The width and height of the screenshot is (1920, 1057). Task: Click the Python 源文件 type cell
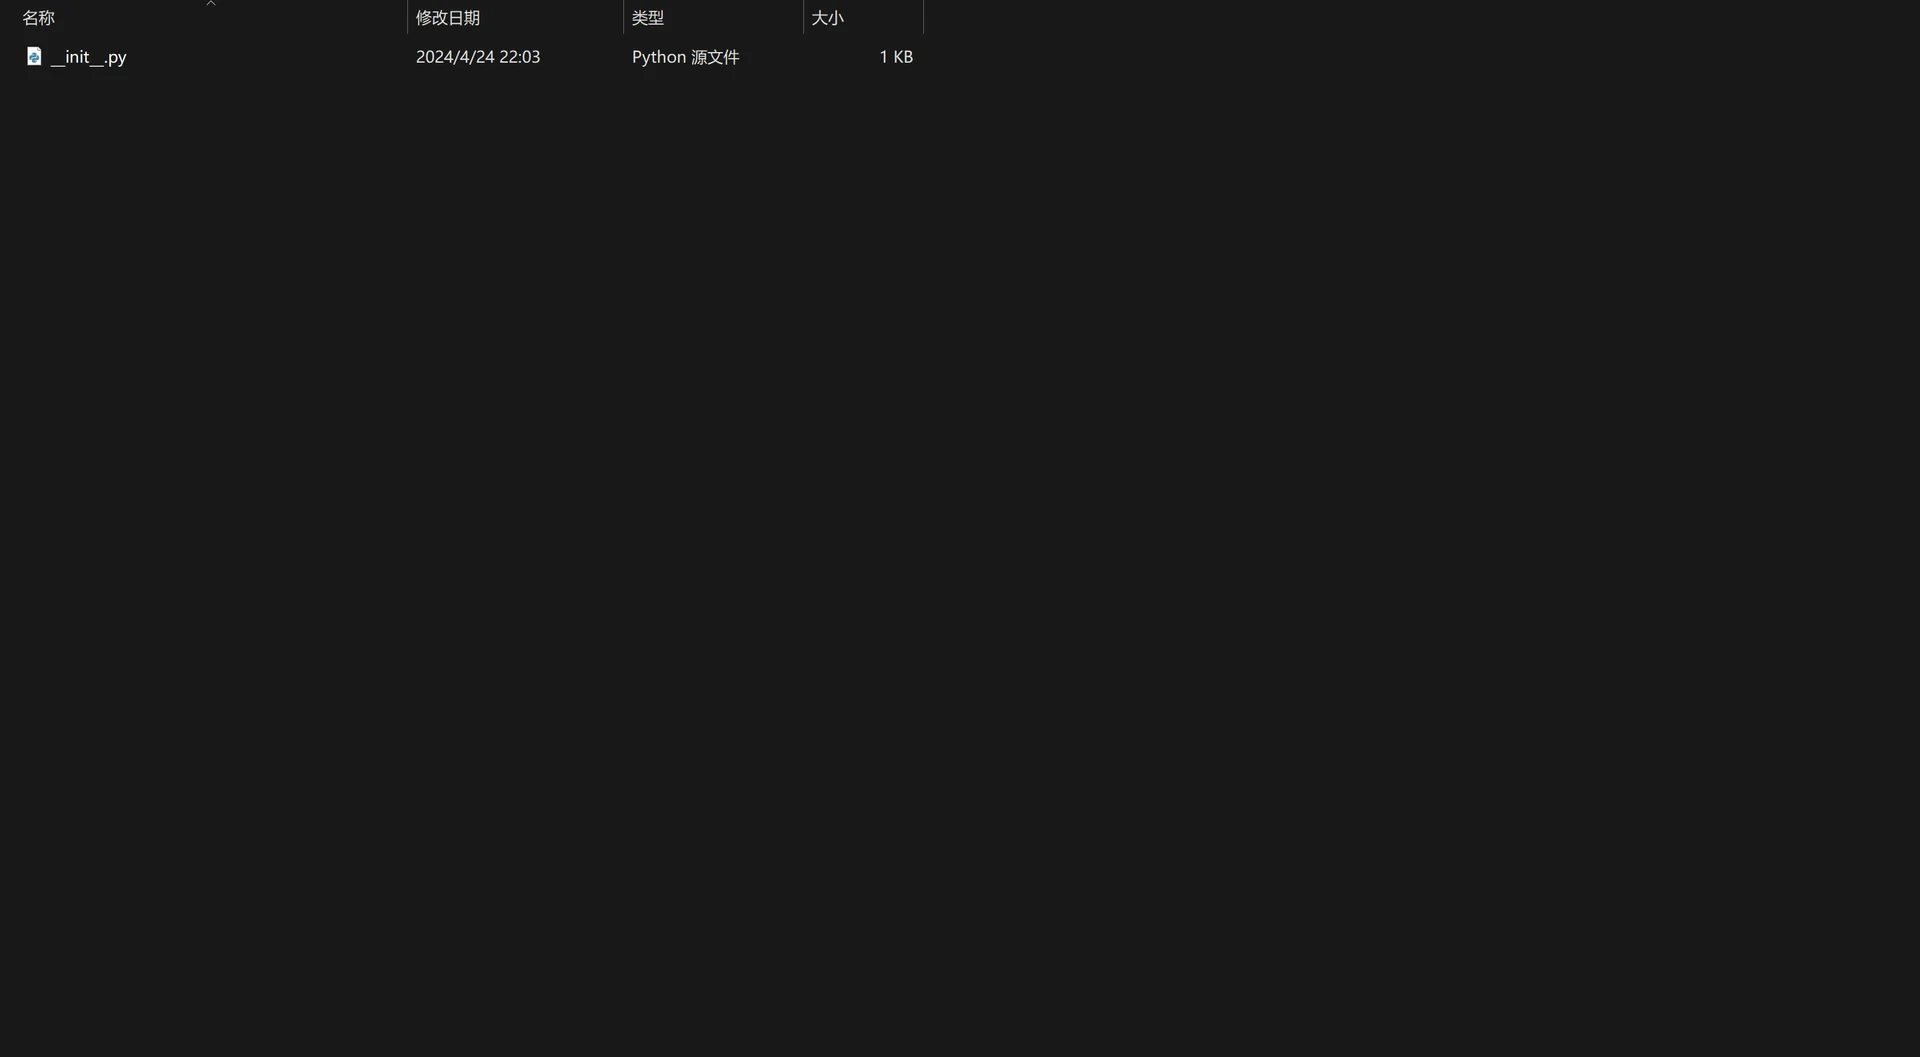[x=685, y=57]
